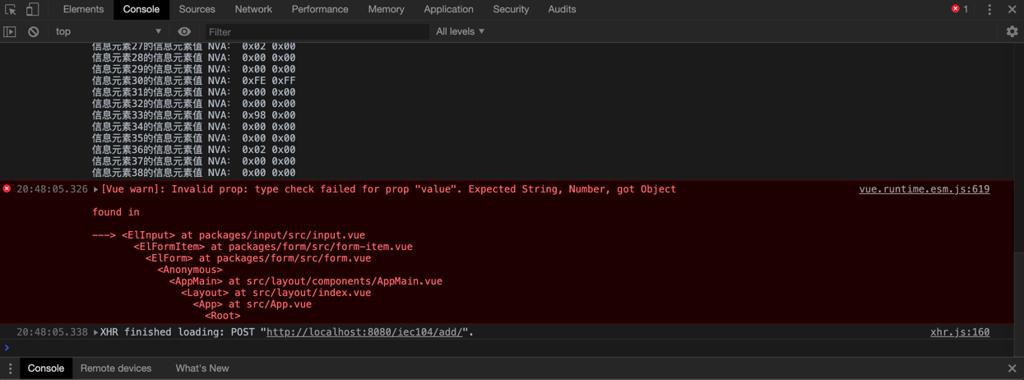Open the vue.runtime.esm.js:619 source link
Screen dimensions: 1024x380
pos(924,189)
